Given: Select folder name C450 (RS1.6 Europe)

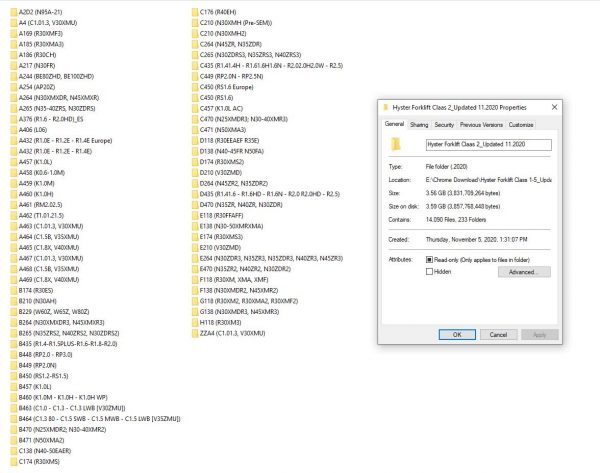Looking at the screenshot, I should (x=227, y=87).
